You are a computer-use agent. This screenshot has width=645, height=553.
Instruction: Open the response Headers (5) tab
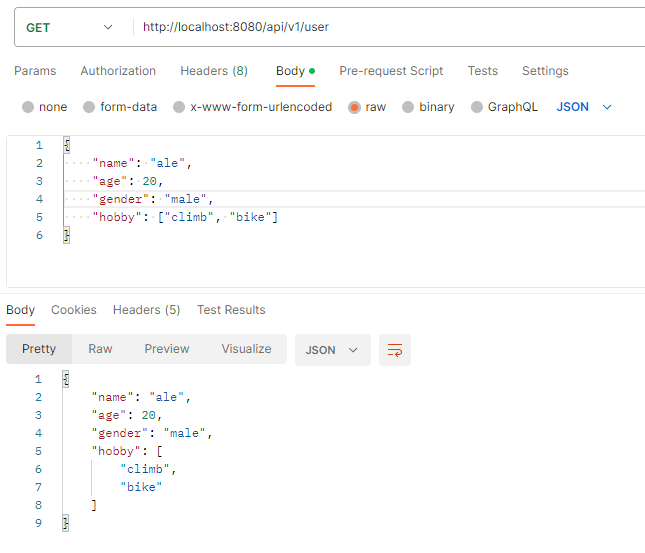(x=146, y=310)
